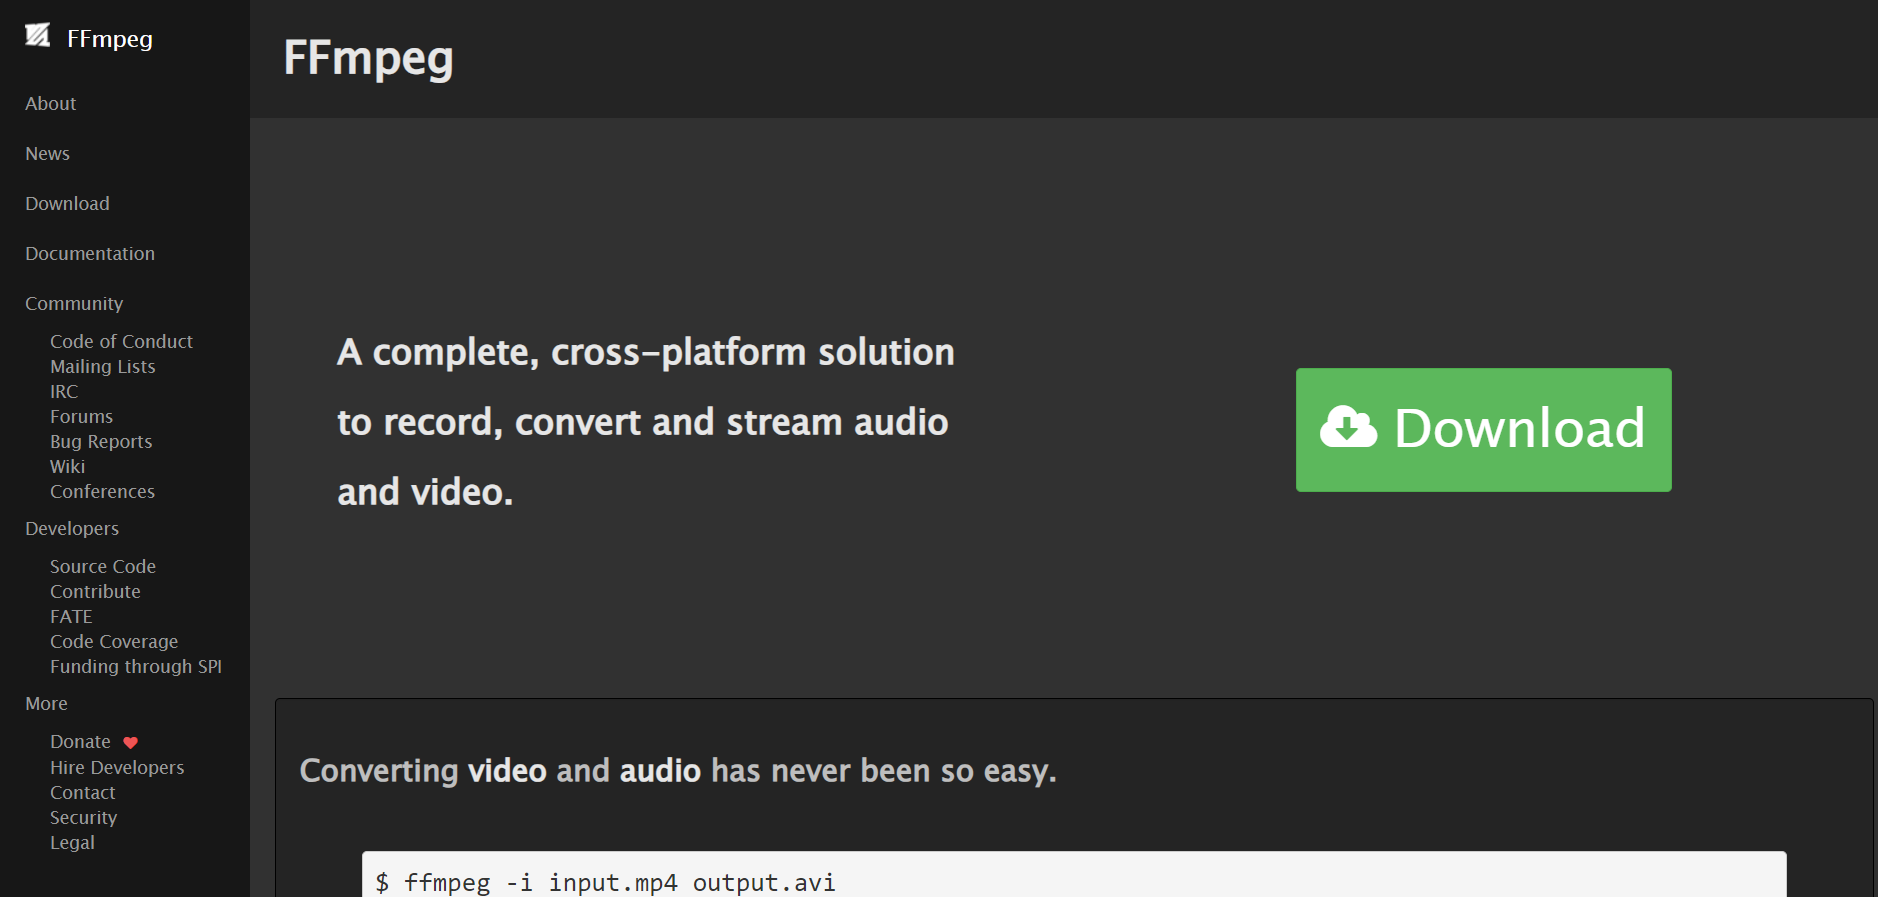
Task: Visit the Mailing Lists page
Action: point(103,367)
